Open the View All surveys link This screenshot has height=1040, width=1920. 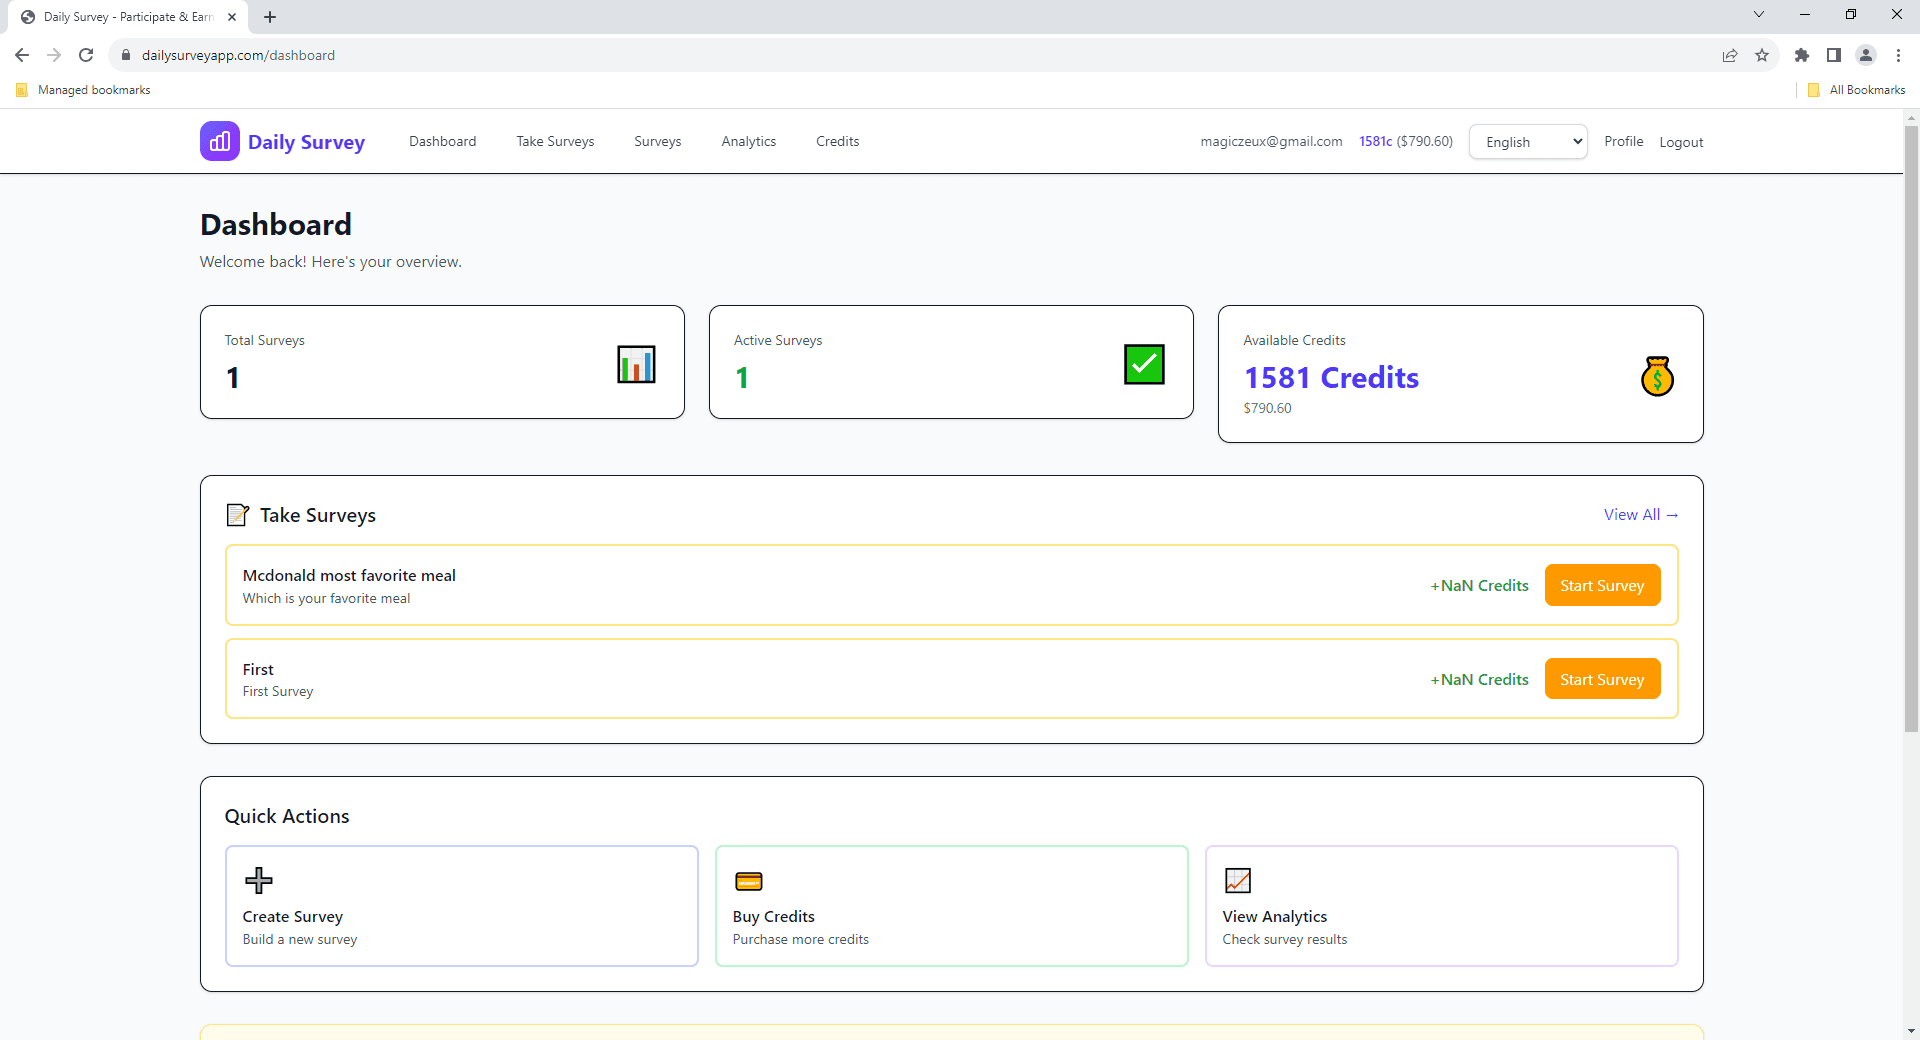click(x=1639, y=514)
